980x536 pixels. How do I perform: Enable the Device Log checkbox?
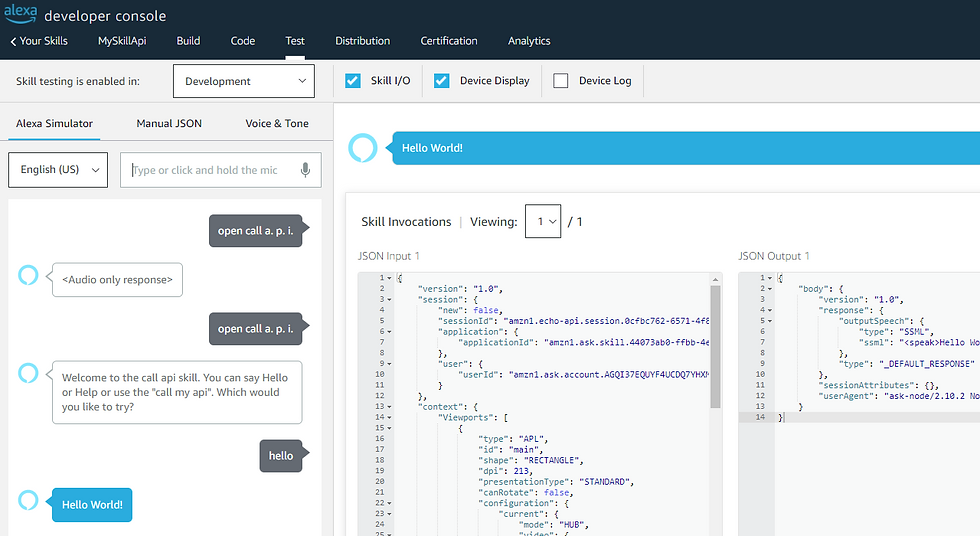[561, 81]
